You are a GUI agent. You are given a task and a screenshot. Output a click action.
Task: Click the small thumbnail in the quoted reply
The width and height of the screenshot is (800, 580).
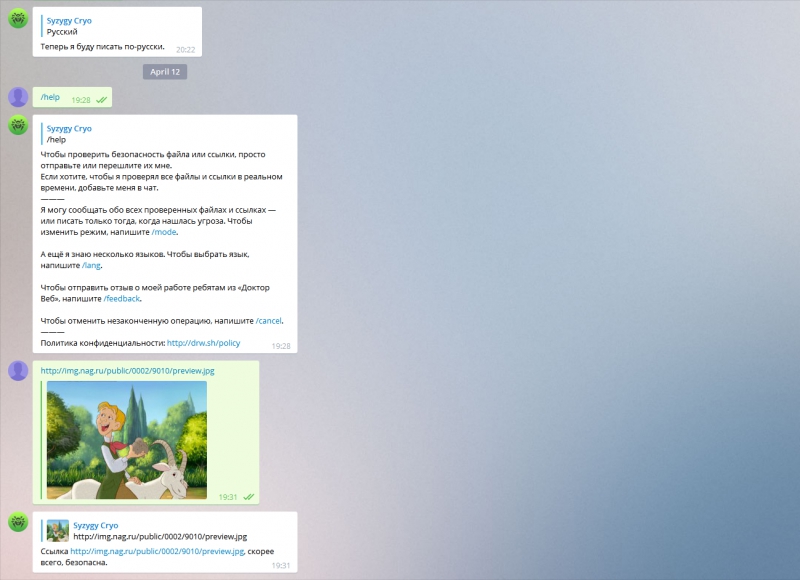pos(58,531)
